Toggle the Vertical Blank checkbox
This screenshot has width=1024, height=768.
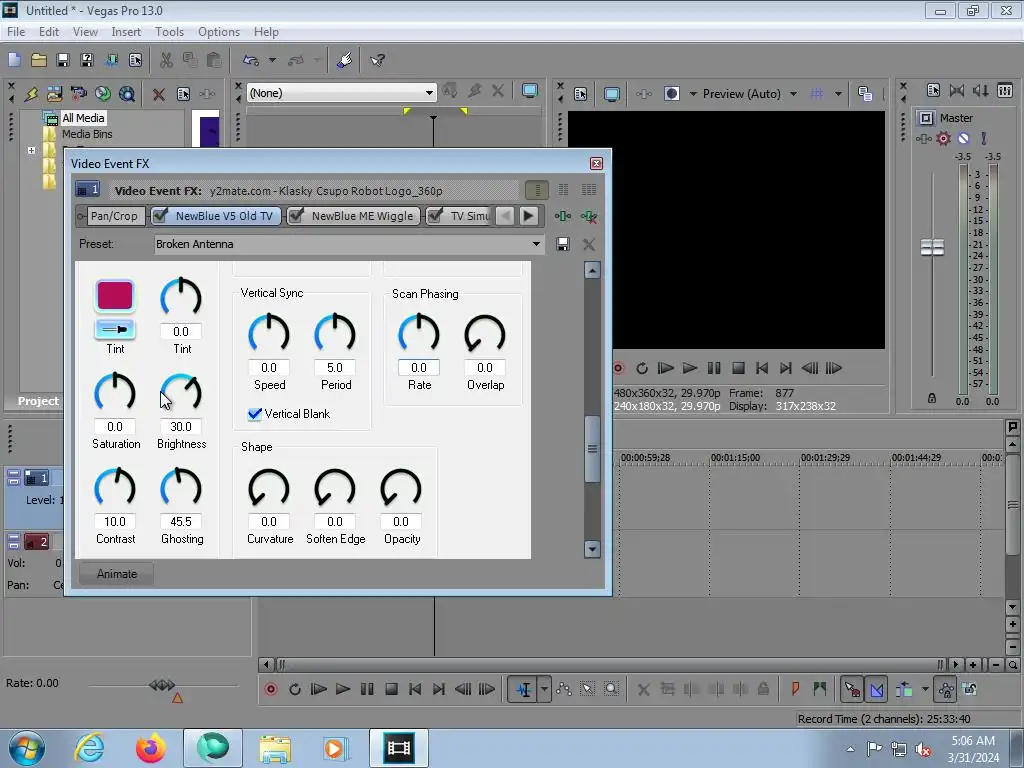click(x=255, y=414)
